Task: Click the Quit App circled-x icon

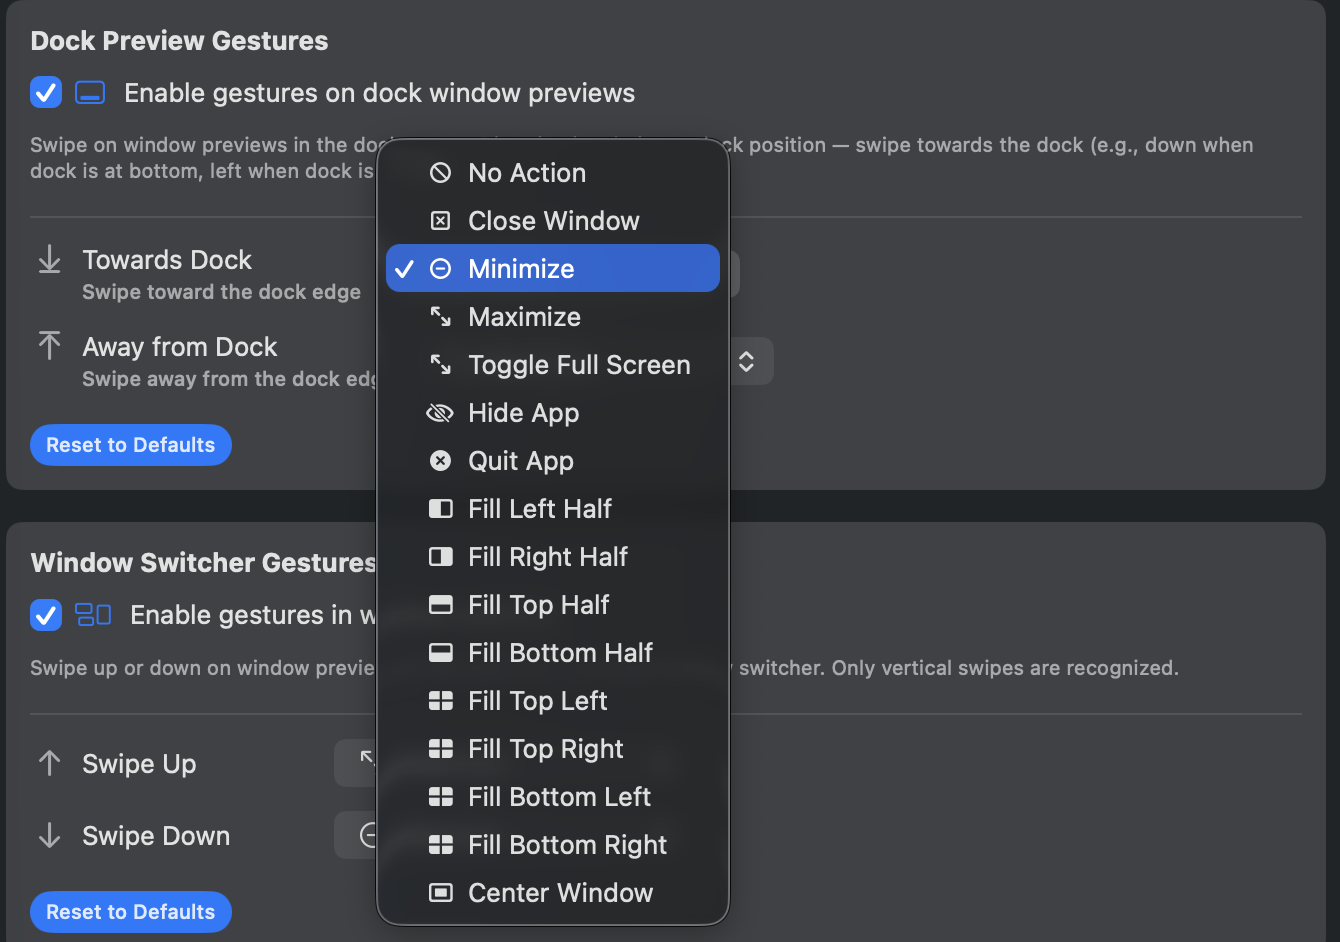Action: 440,460
